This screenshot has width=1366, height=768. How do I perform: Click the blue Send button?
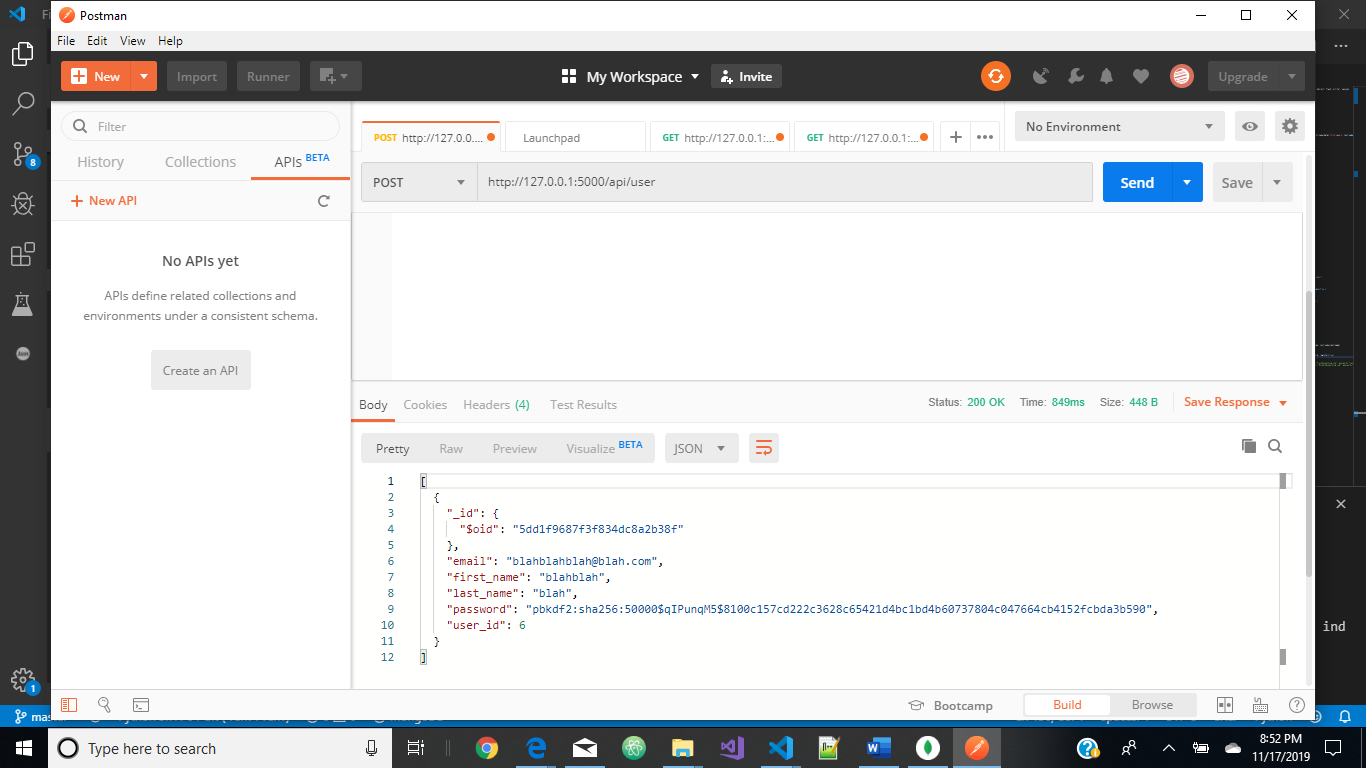click(1137, 182)
